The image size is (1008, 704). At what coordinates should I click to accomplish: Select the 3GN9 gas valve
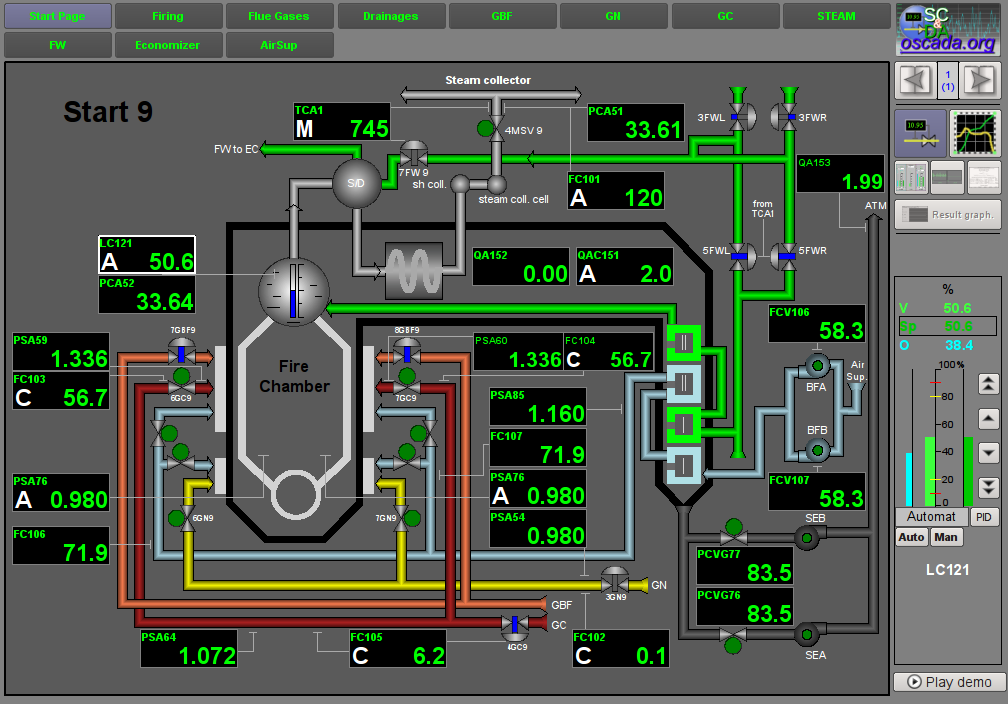[615, 582]
